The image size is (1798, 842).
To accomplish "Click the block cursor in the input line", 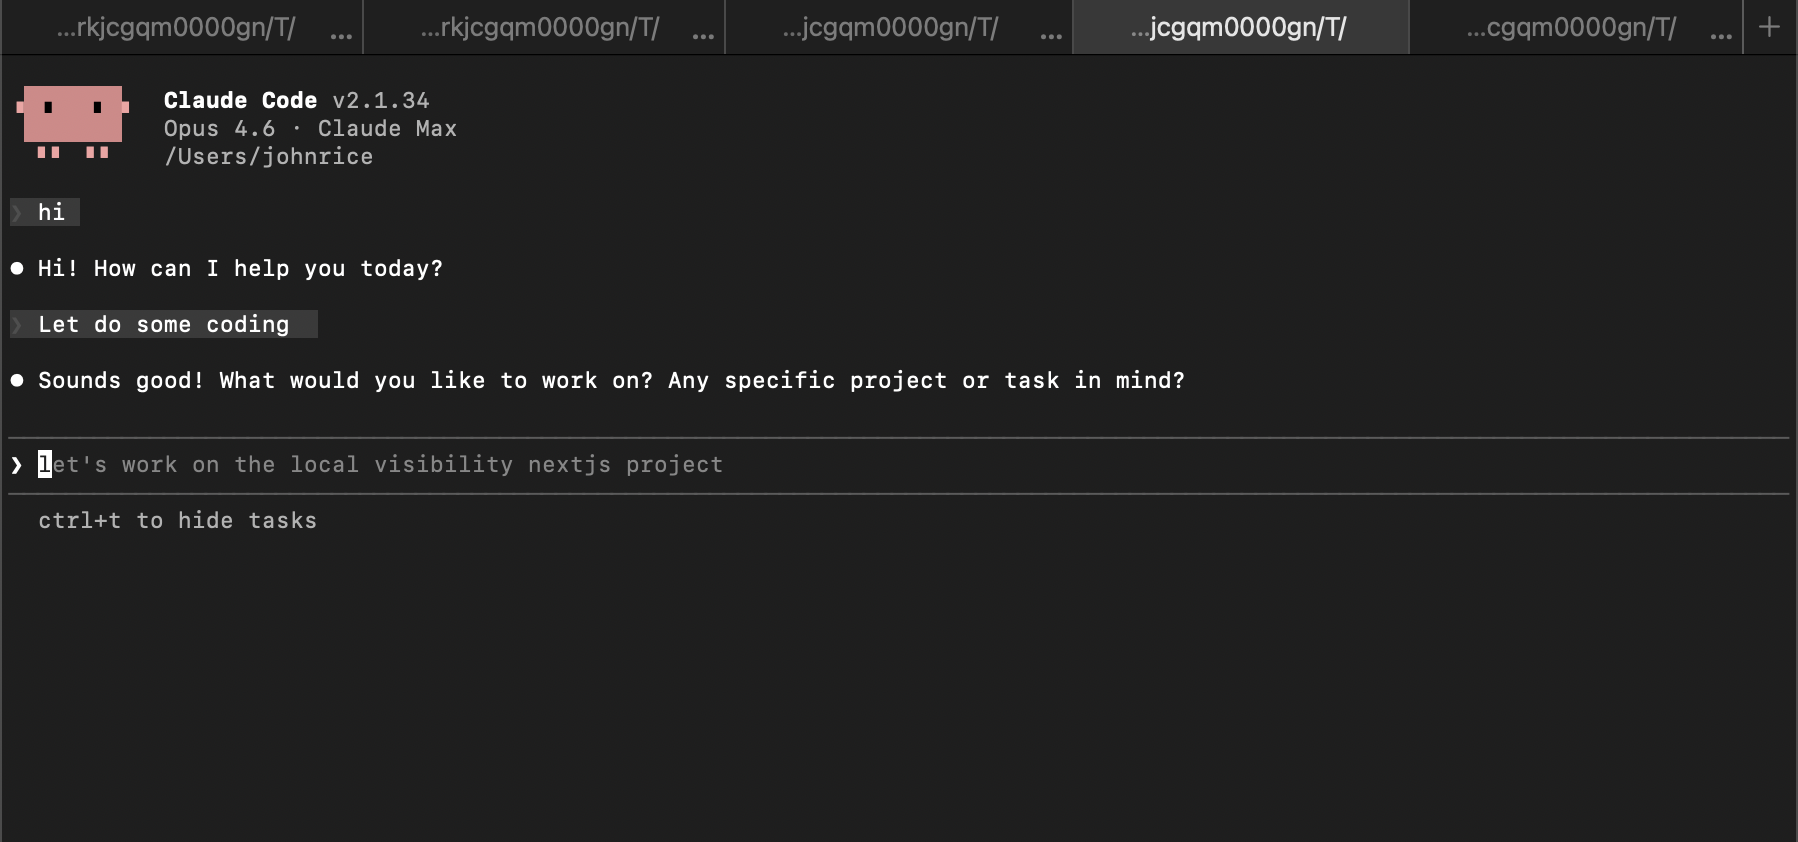I will click(x=44, y=464).
